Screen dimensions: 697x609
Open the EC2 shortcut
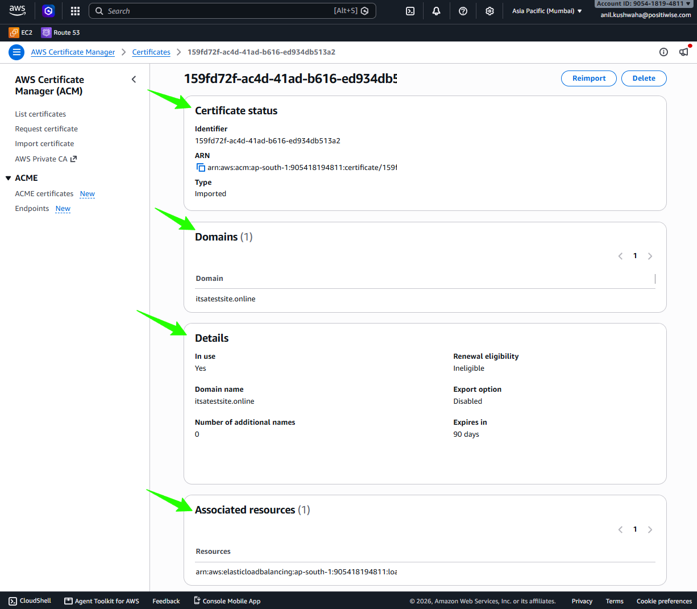click(x=20, y=32)
